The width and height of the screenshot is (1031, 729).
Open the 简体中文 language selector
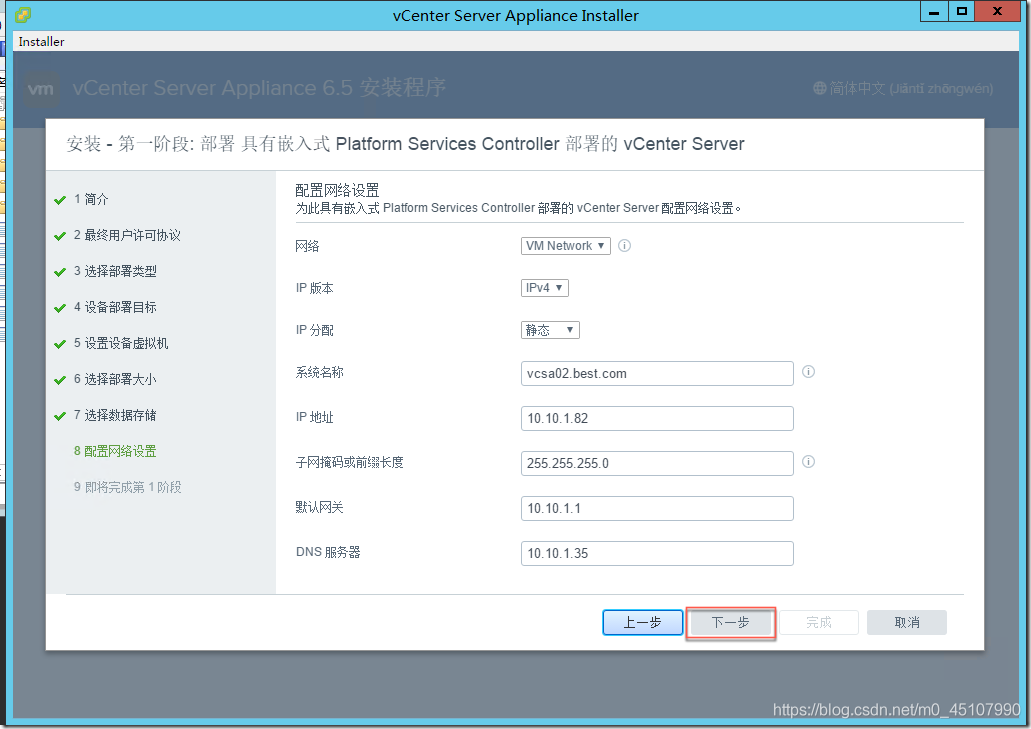click(x=903, y=88)
